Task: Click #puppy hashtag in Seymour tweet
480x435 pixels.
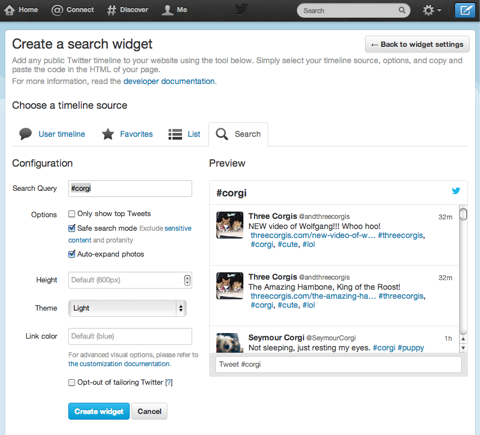Action: 411,348
